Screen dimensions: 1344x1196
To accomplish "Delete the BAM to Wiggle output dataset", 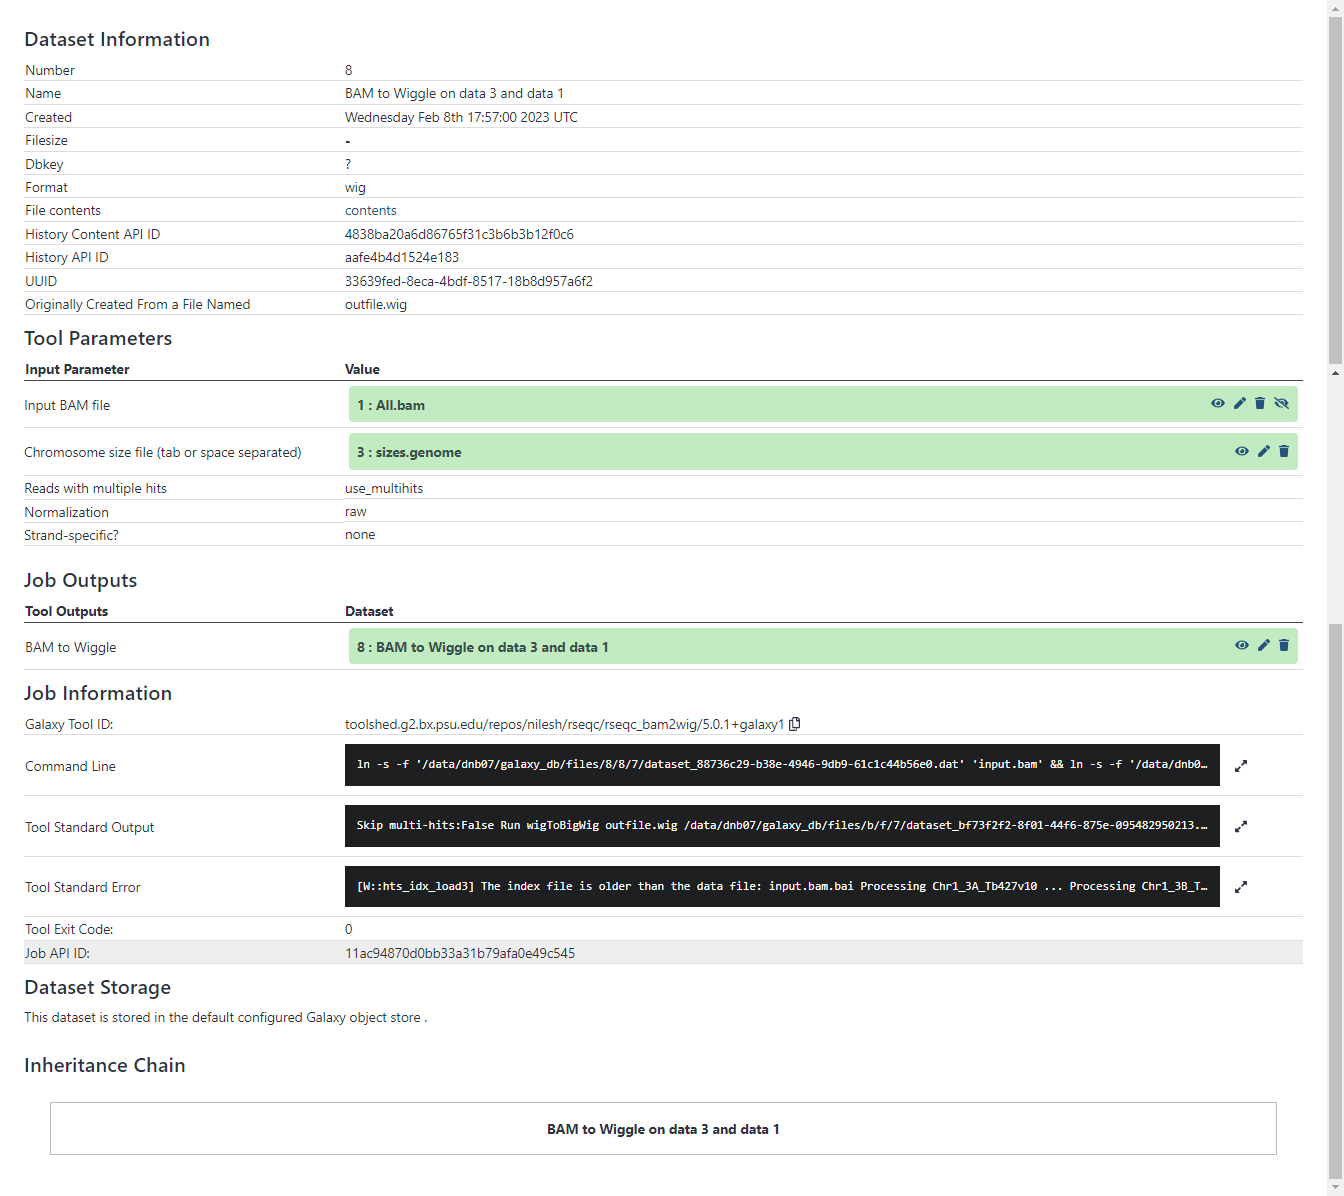I will click(x=1283, y=645).
